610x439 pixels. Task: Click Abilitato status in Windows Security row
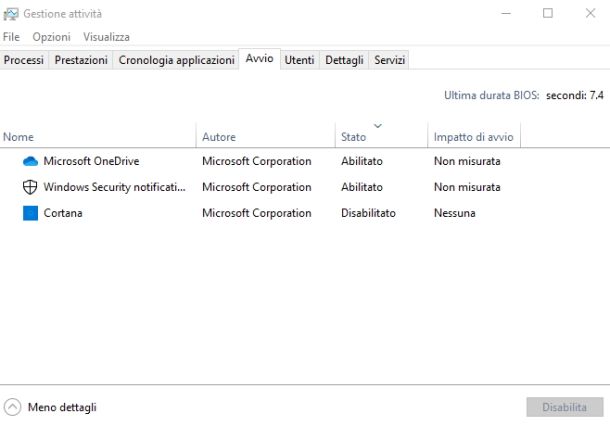[x=362, y=187]
